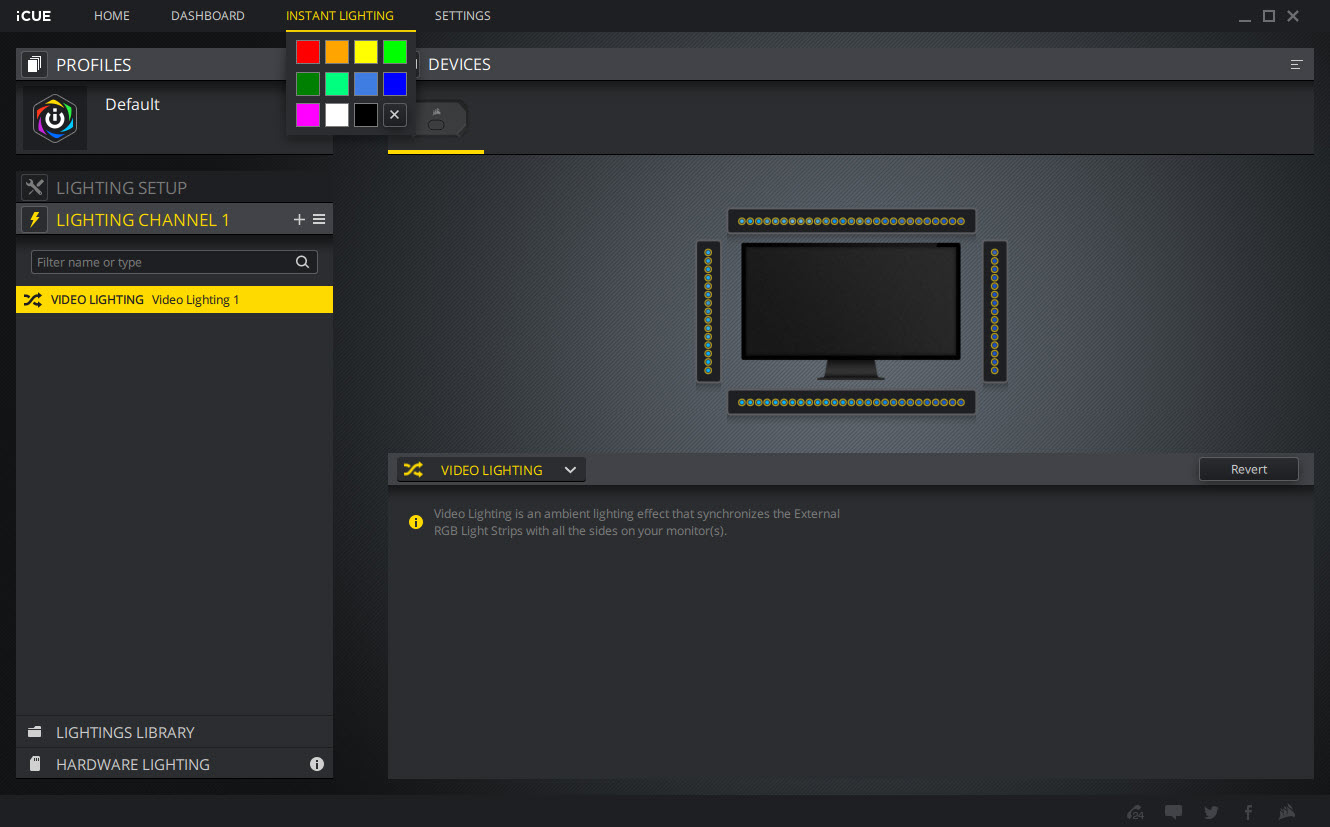Click the DEVICES header label
The width and height of the screenshot is (1330, 827).
point(459,64)
